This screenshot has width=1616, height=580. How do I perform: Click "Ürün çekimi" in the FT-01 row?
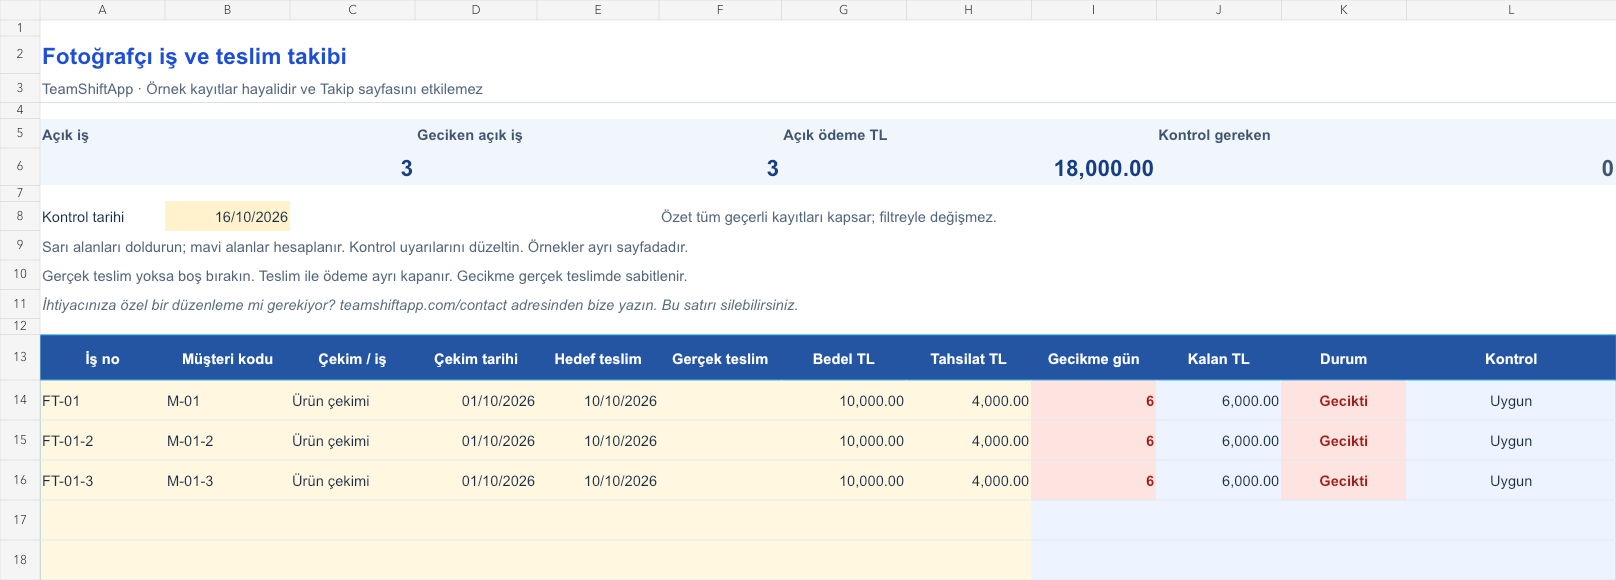coord(352,400)
